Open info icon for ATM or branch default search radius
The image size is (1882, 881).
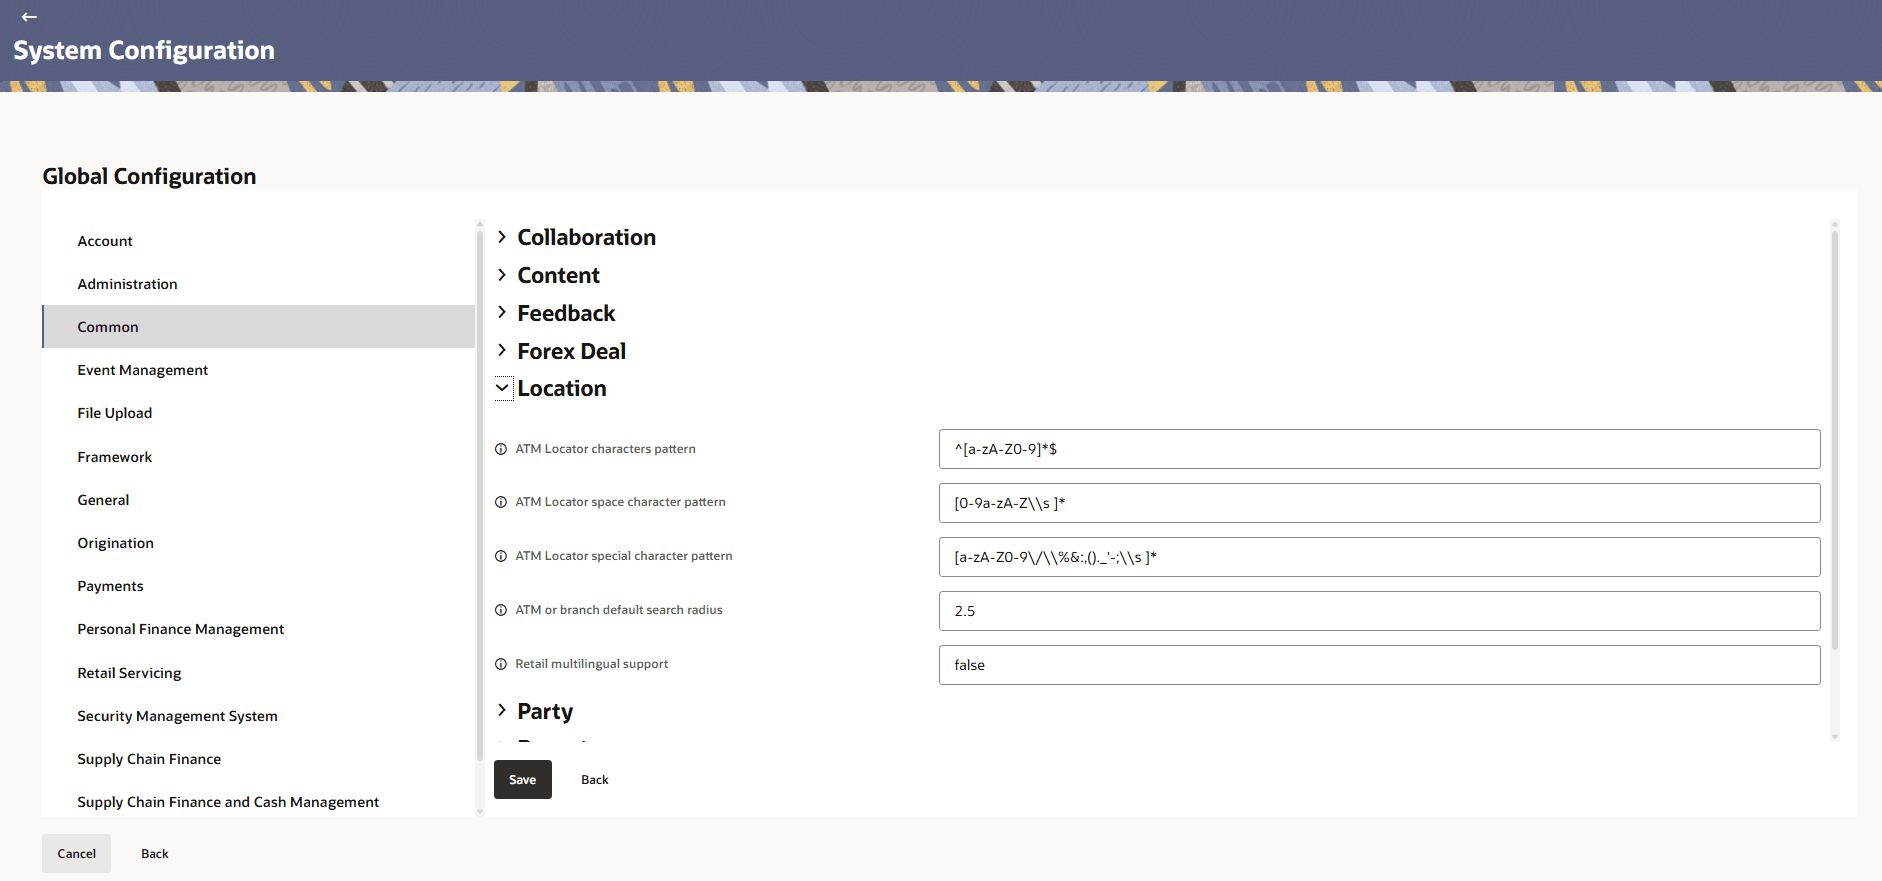(x=501, y=610)
